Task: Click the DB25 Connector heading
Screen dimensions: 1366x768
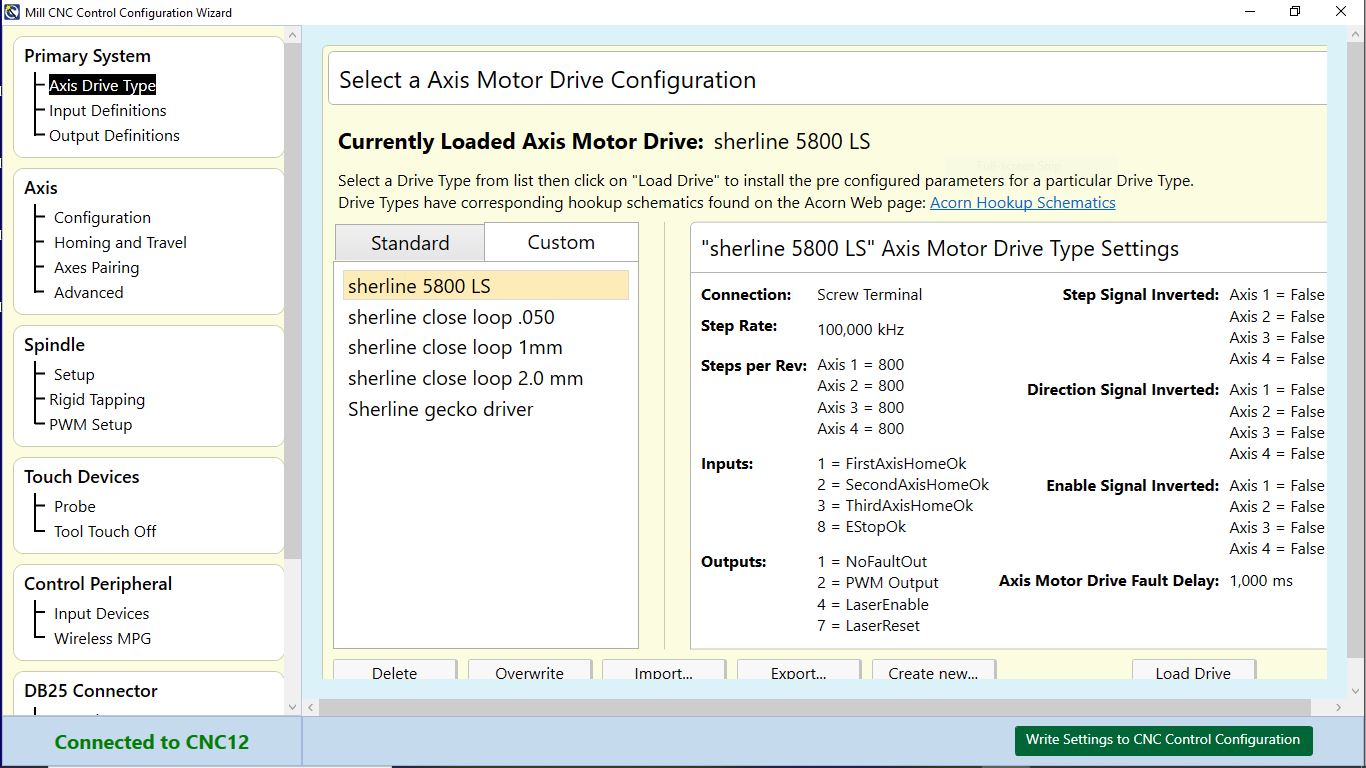Action: click(x=91, y=691)
